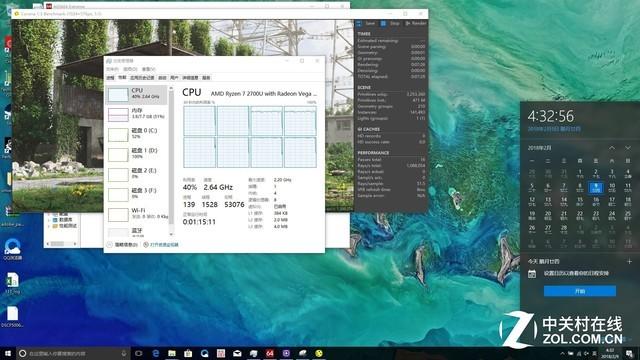The image size is (640, 360).
Task: Go to next month in calendar
Action: (x=627, y=148)
